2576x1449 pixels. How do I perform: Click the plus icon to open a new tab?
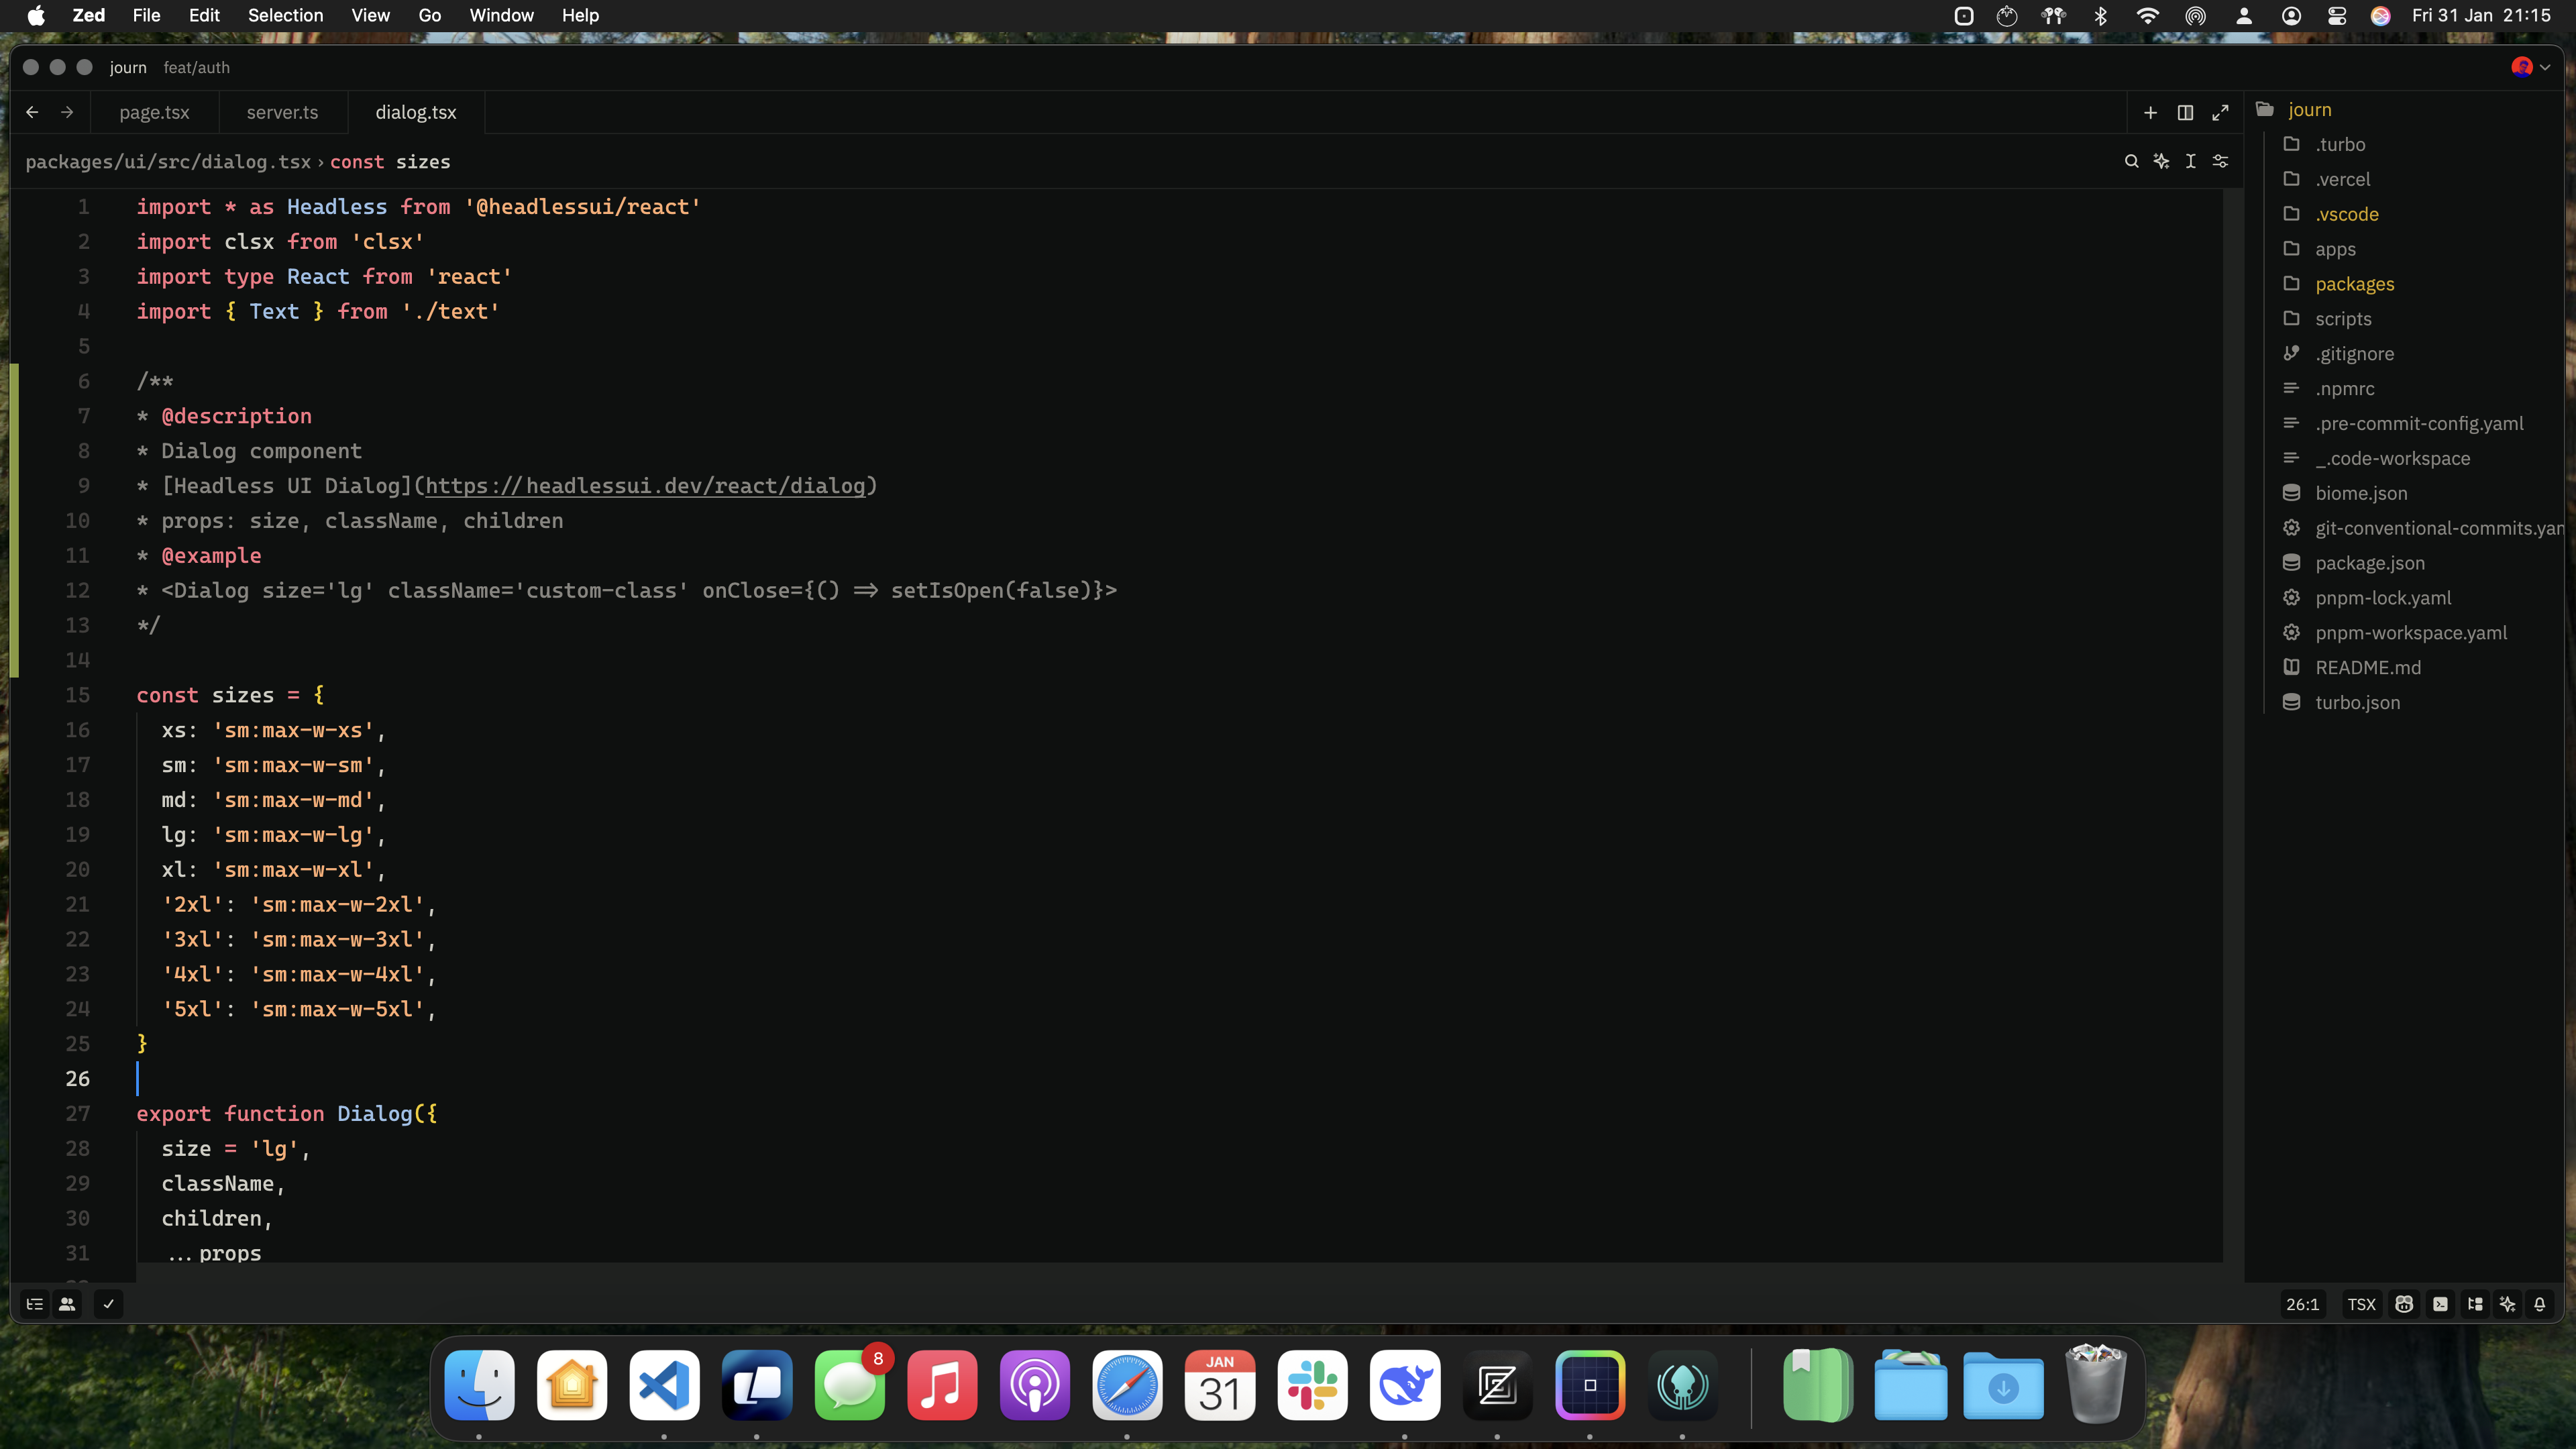pyautogui.click(x=2150, y=113)
